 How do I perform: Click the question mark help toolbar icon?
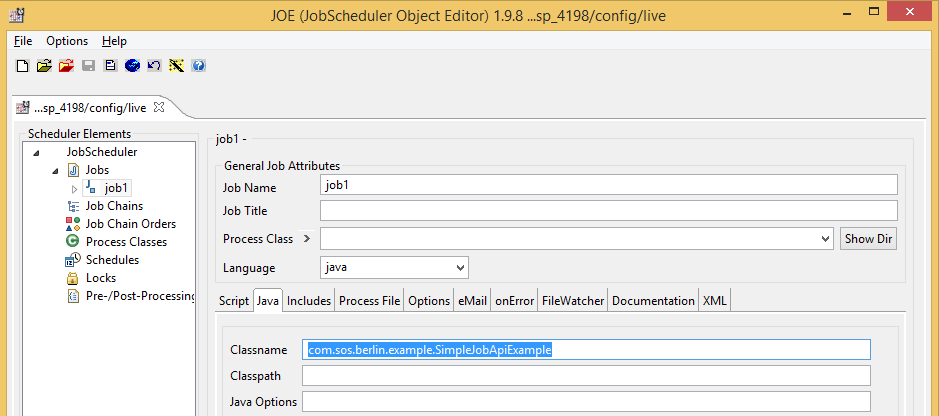tap(198, 66)
